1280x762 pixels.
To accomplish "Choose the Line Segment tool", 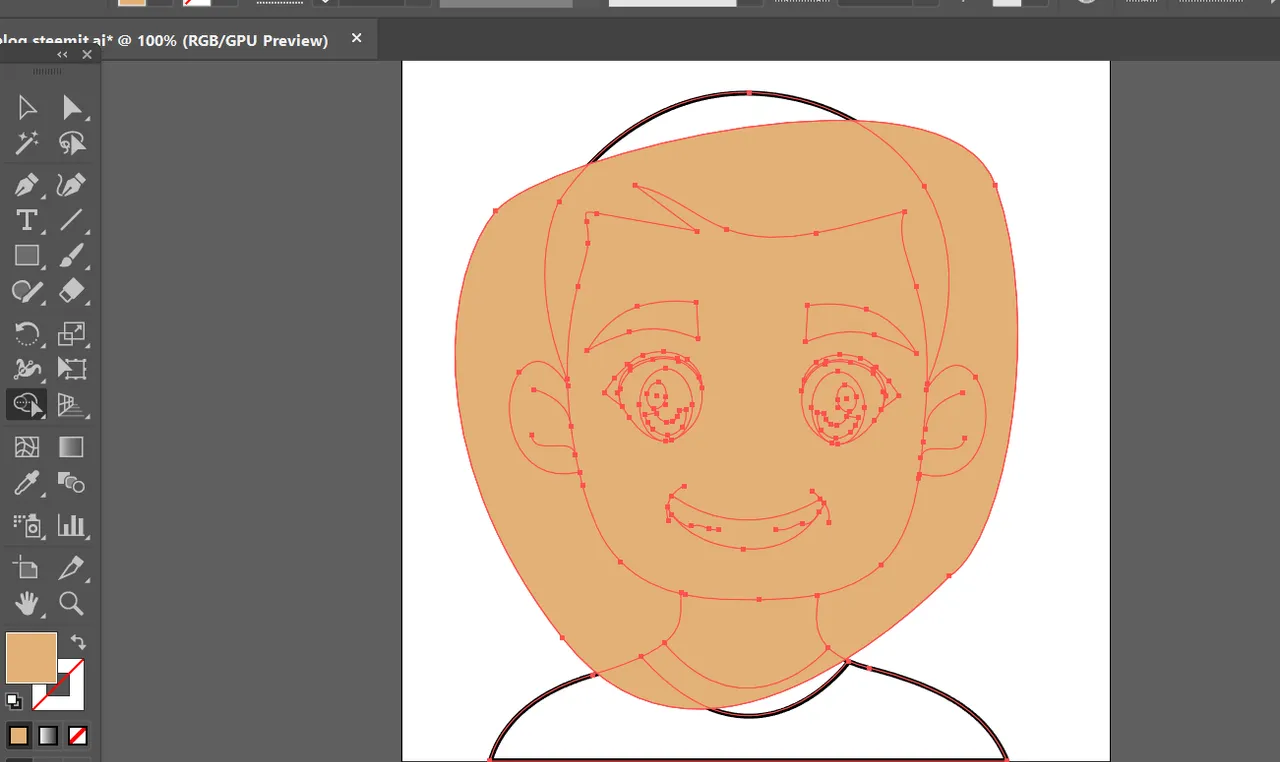I will point(71,220).
